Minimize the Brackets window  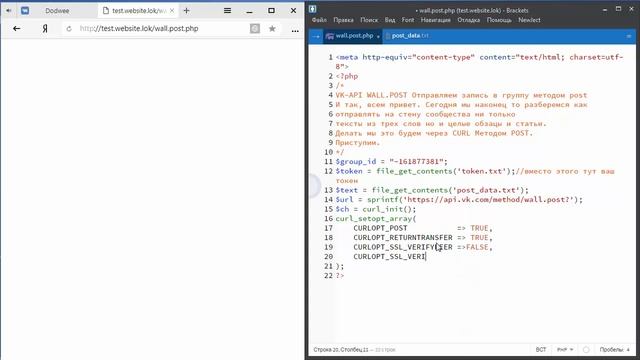click(604, 9)
